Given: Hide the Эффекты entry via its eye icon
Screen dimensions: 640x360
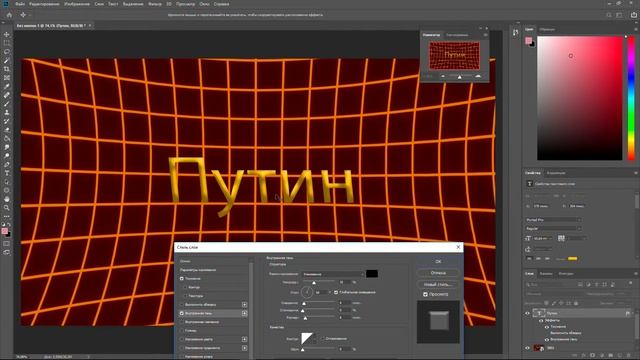Looking at the screenshot, I should (x=541, y=320).
